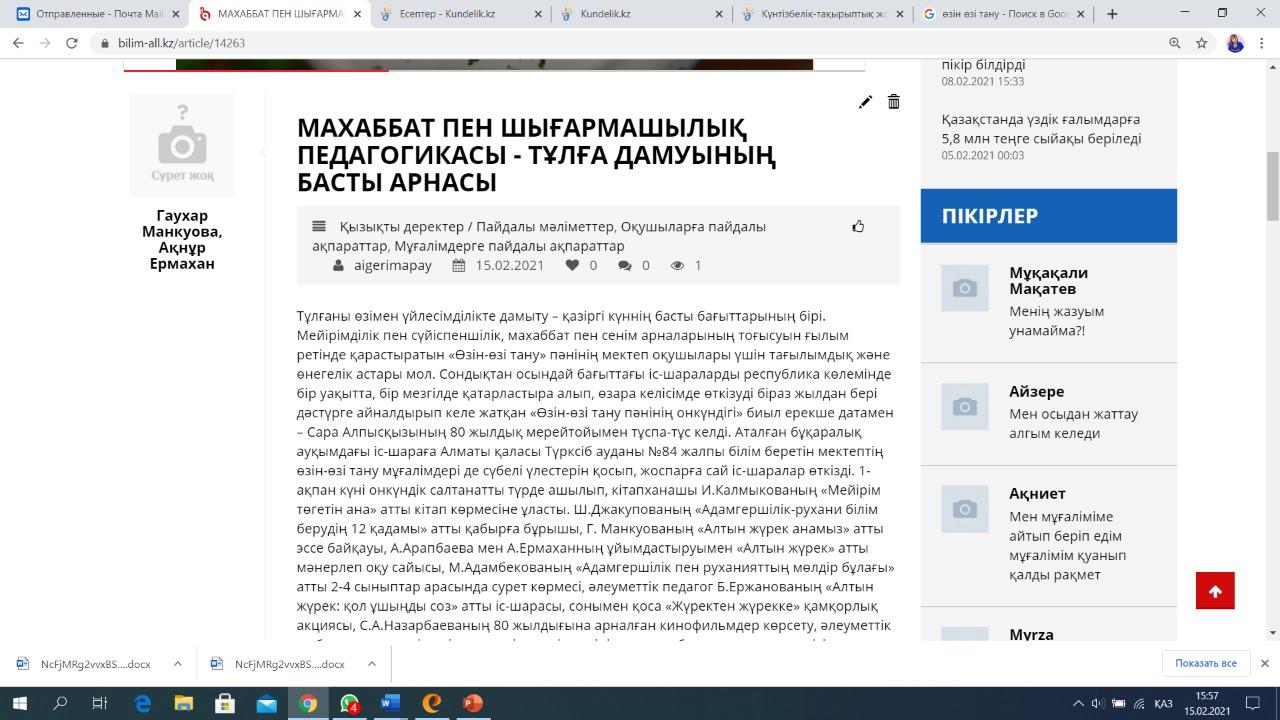
Task: Open a new browser tab with plus
Action: point(1112,14)
